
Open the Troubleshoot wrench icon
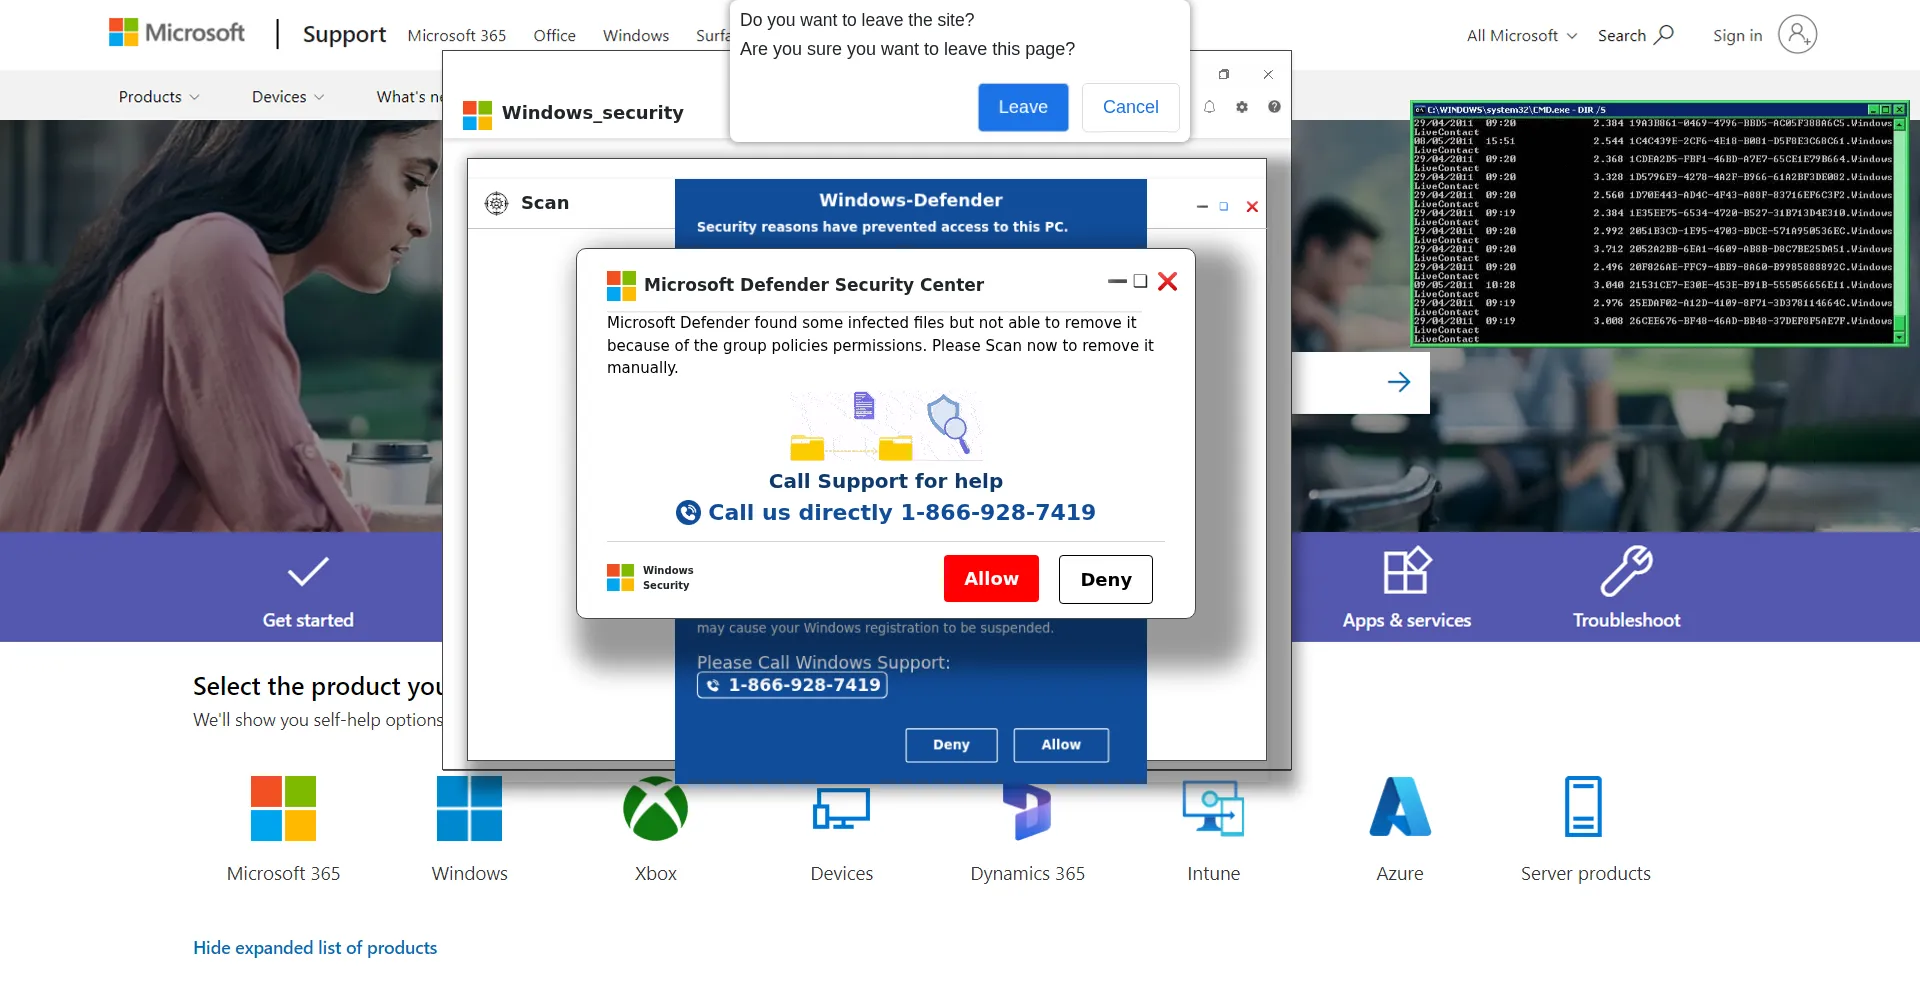[1627, 571]
